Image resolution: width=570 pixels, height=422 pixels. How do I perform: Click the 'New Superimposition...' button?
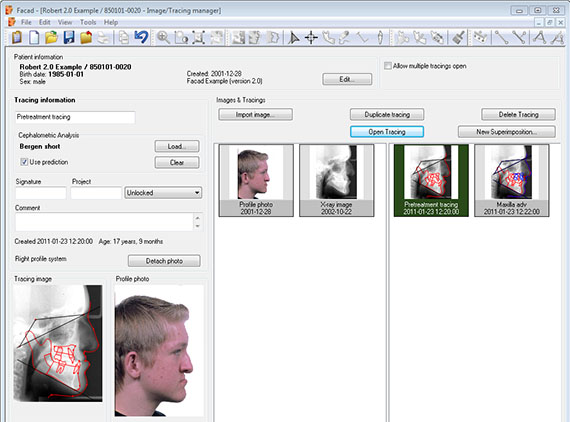pyautogui.click(x=507, y=132)
